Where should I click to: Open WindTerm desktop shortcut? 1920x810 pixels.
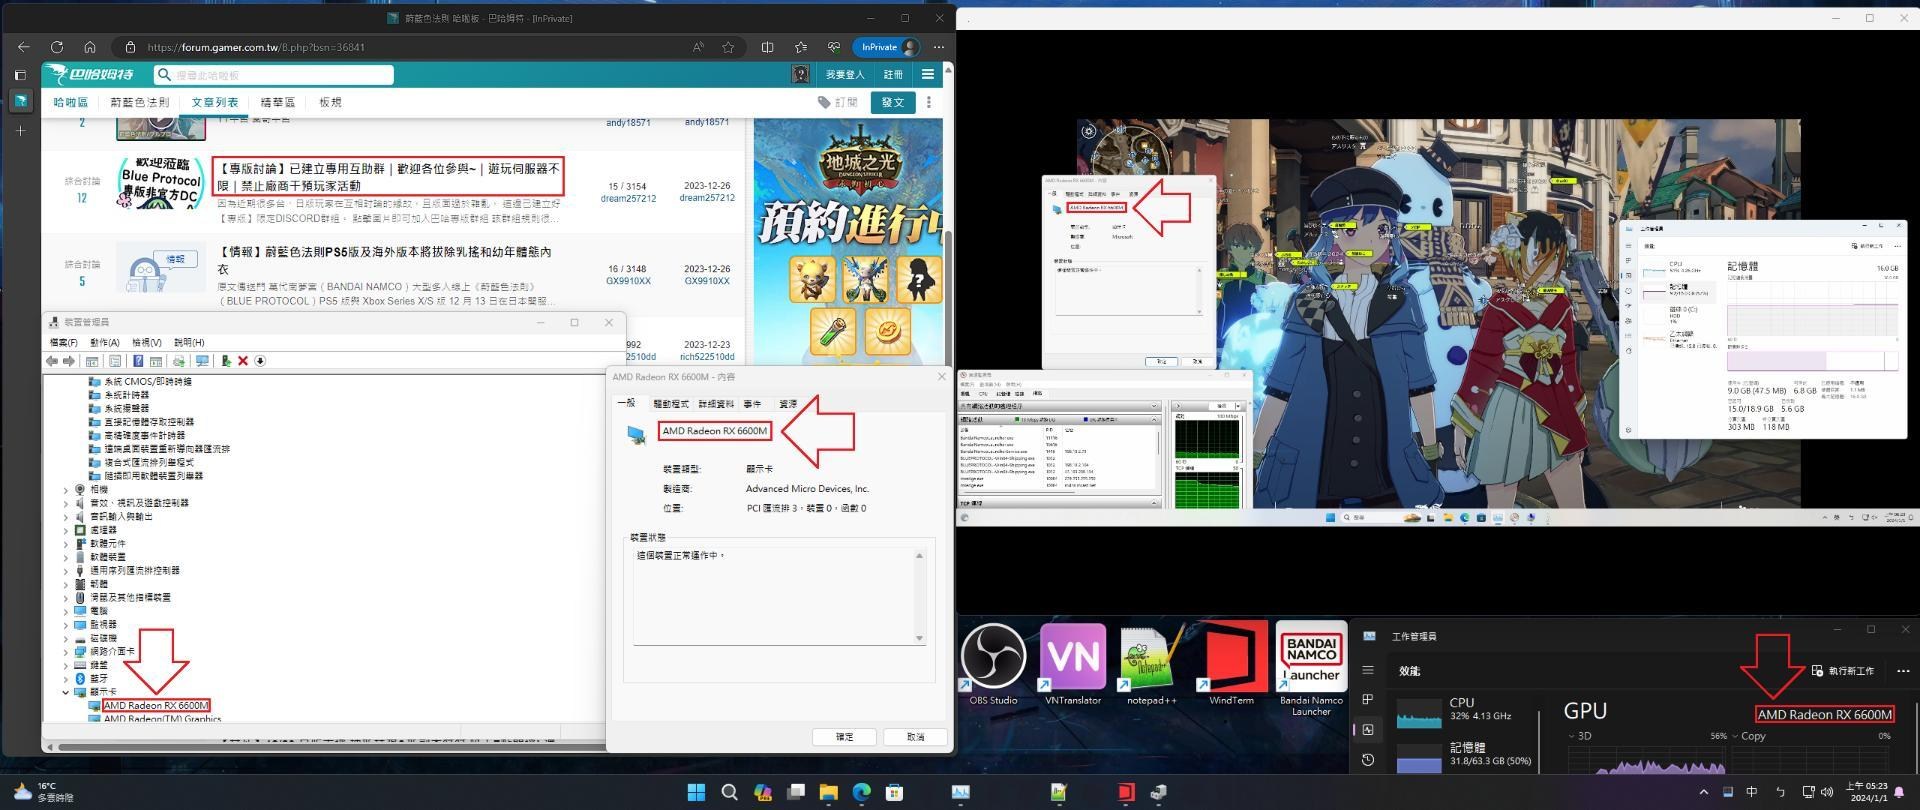[1231, 664]
